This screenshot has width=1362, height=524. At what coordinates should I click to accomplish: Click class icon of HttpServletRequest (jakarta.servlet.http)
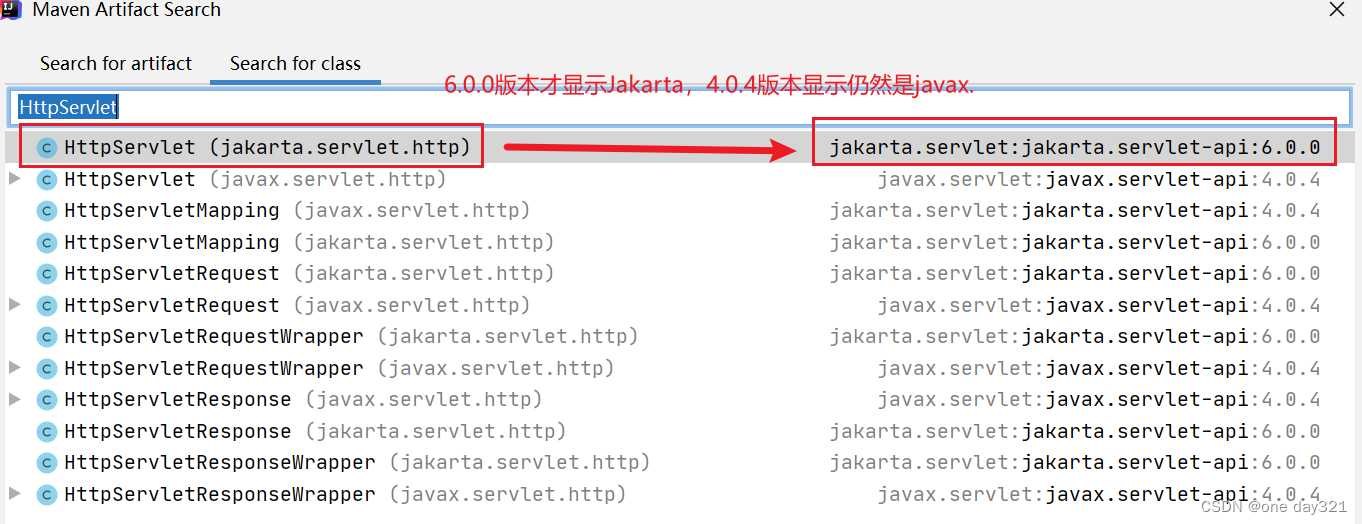46,274
